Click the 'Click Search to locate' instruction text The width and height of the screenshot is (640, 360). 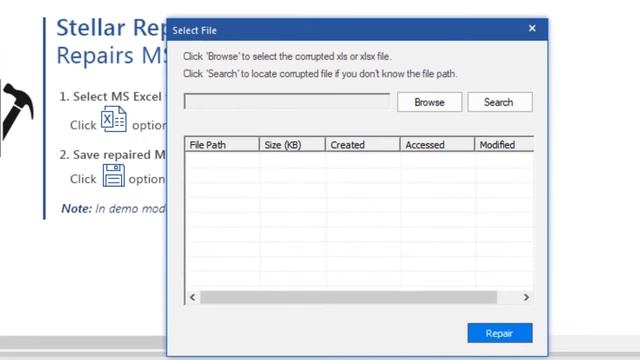tap(320, 74)
